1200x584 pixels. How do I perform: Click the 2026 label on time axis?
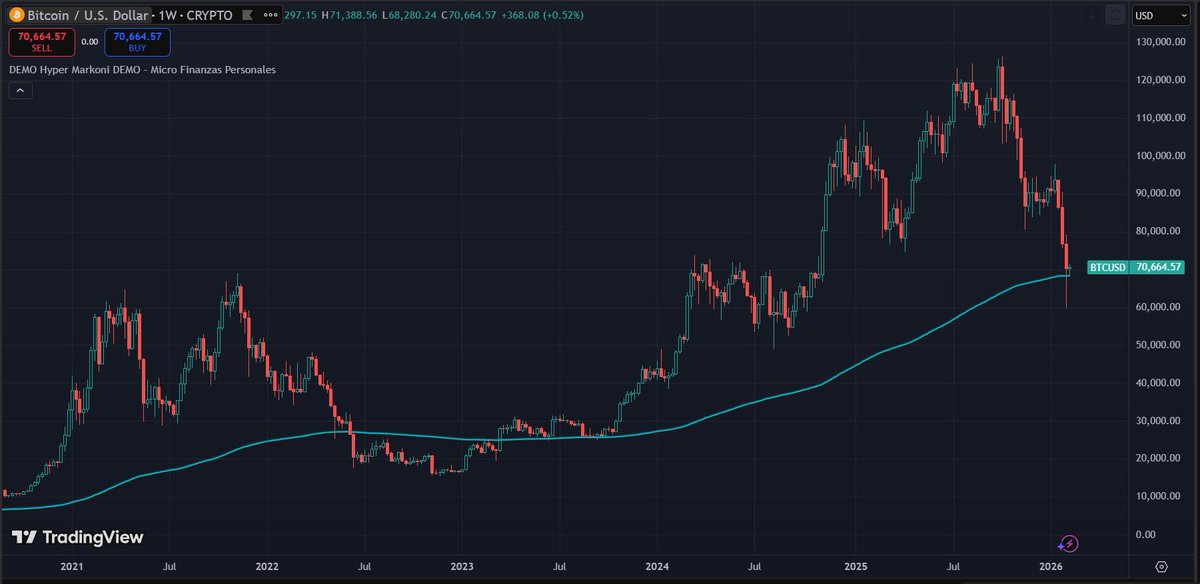click(x=1050, y=566)
